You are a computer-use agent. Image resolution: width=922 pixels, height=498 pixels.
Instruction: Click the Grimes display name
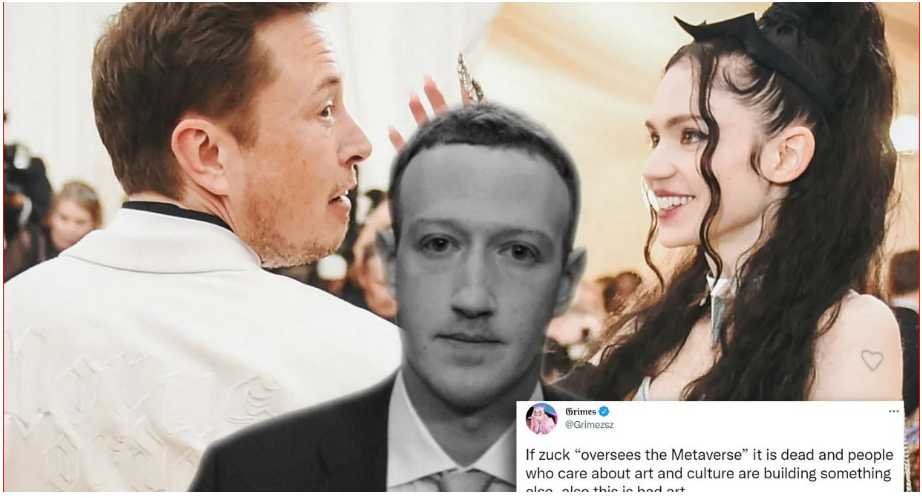(580, 412)
